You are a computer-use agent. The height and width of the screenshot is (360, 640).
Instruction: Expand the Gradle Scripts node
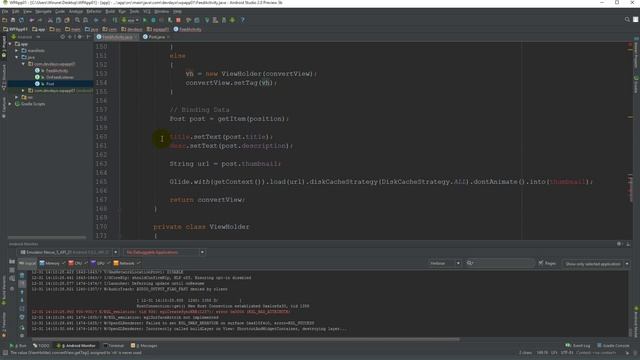(10, 104)
